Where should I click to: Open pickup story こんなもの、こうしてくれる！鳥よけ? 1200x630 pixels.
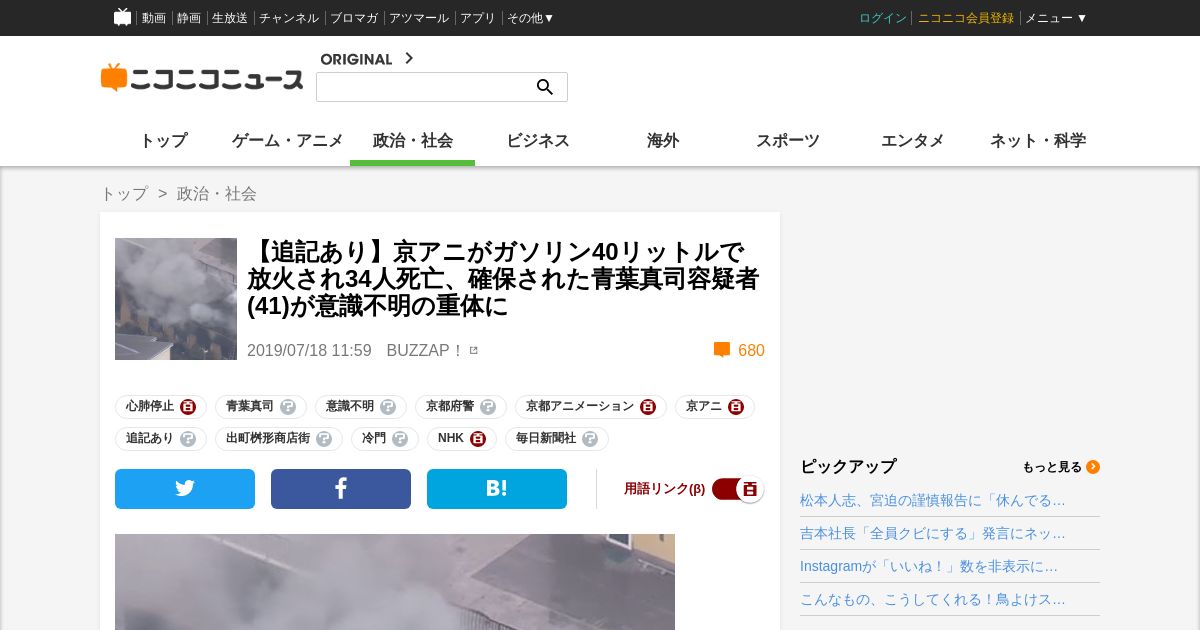click(933, 599)
